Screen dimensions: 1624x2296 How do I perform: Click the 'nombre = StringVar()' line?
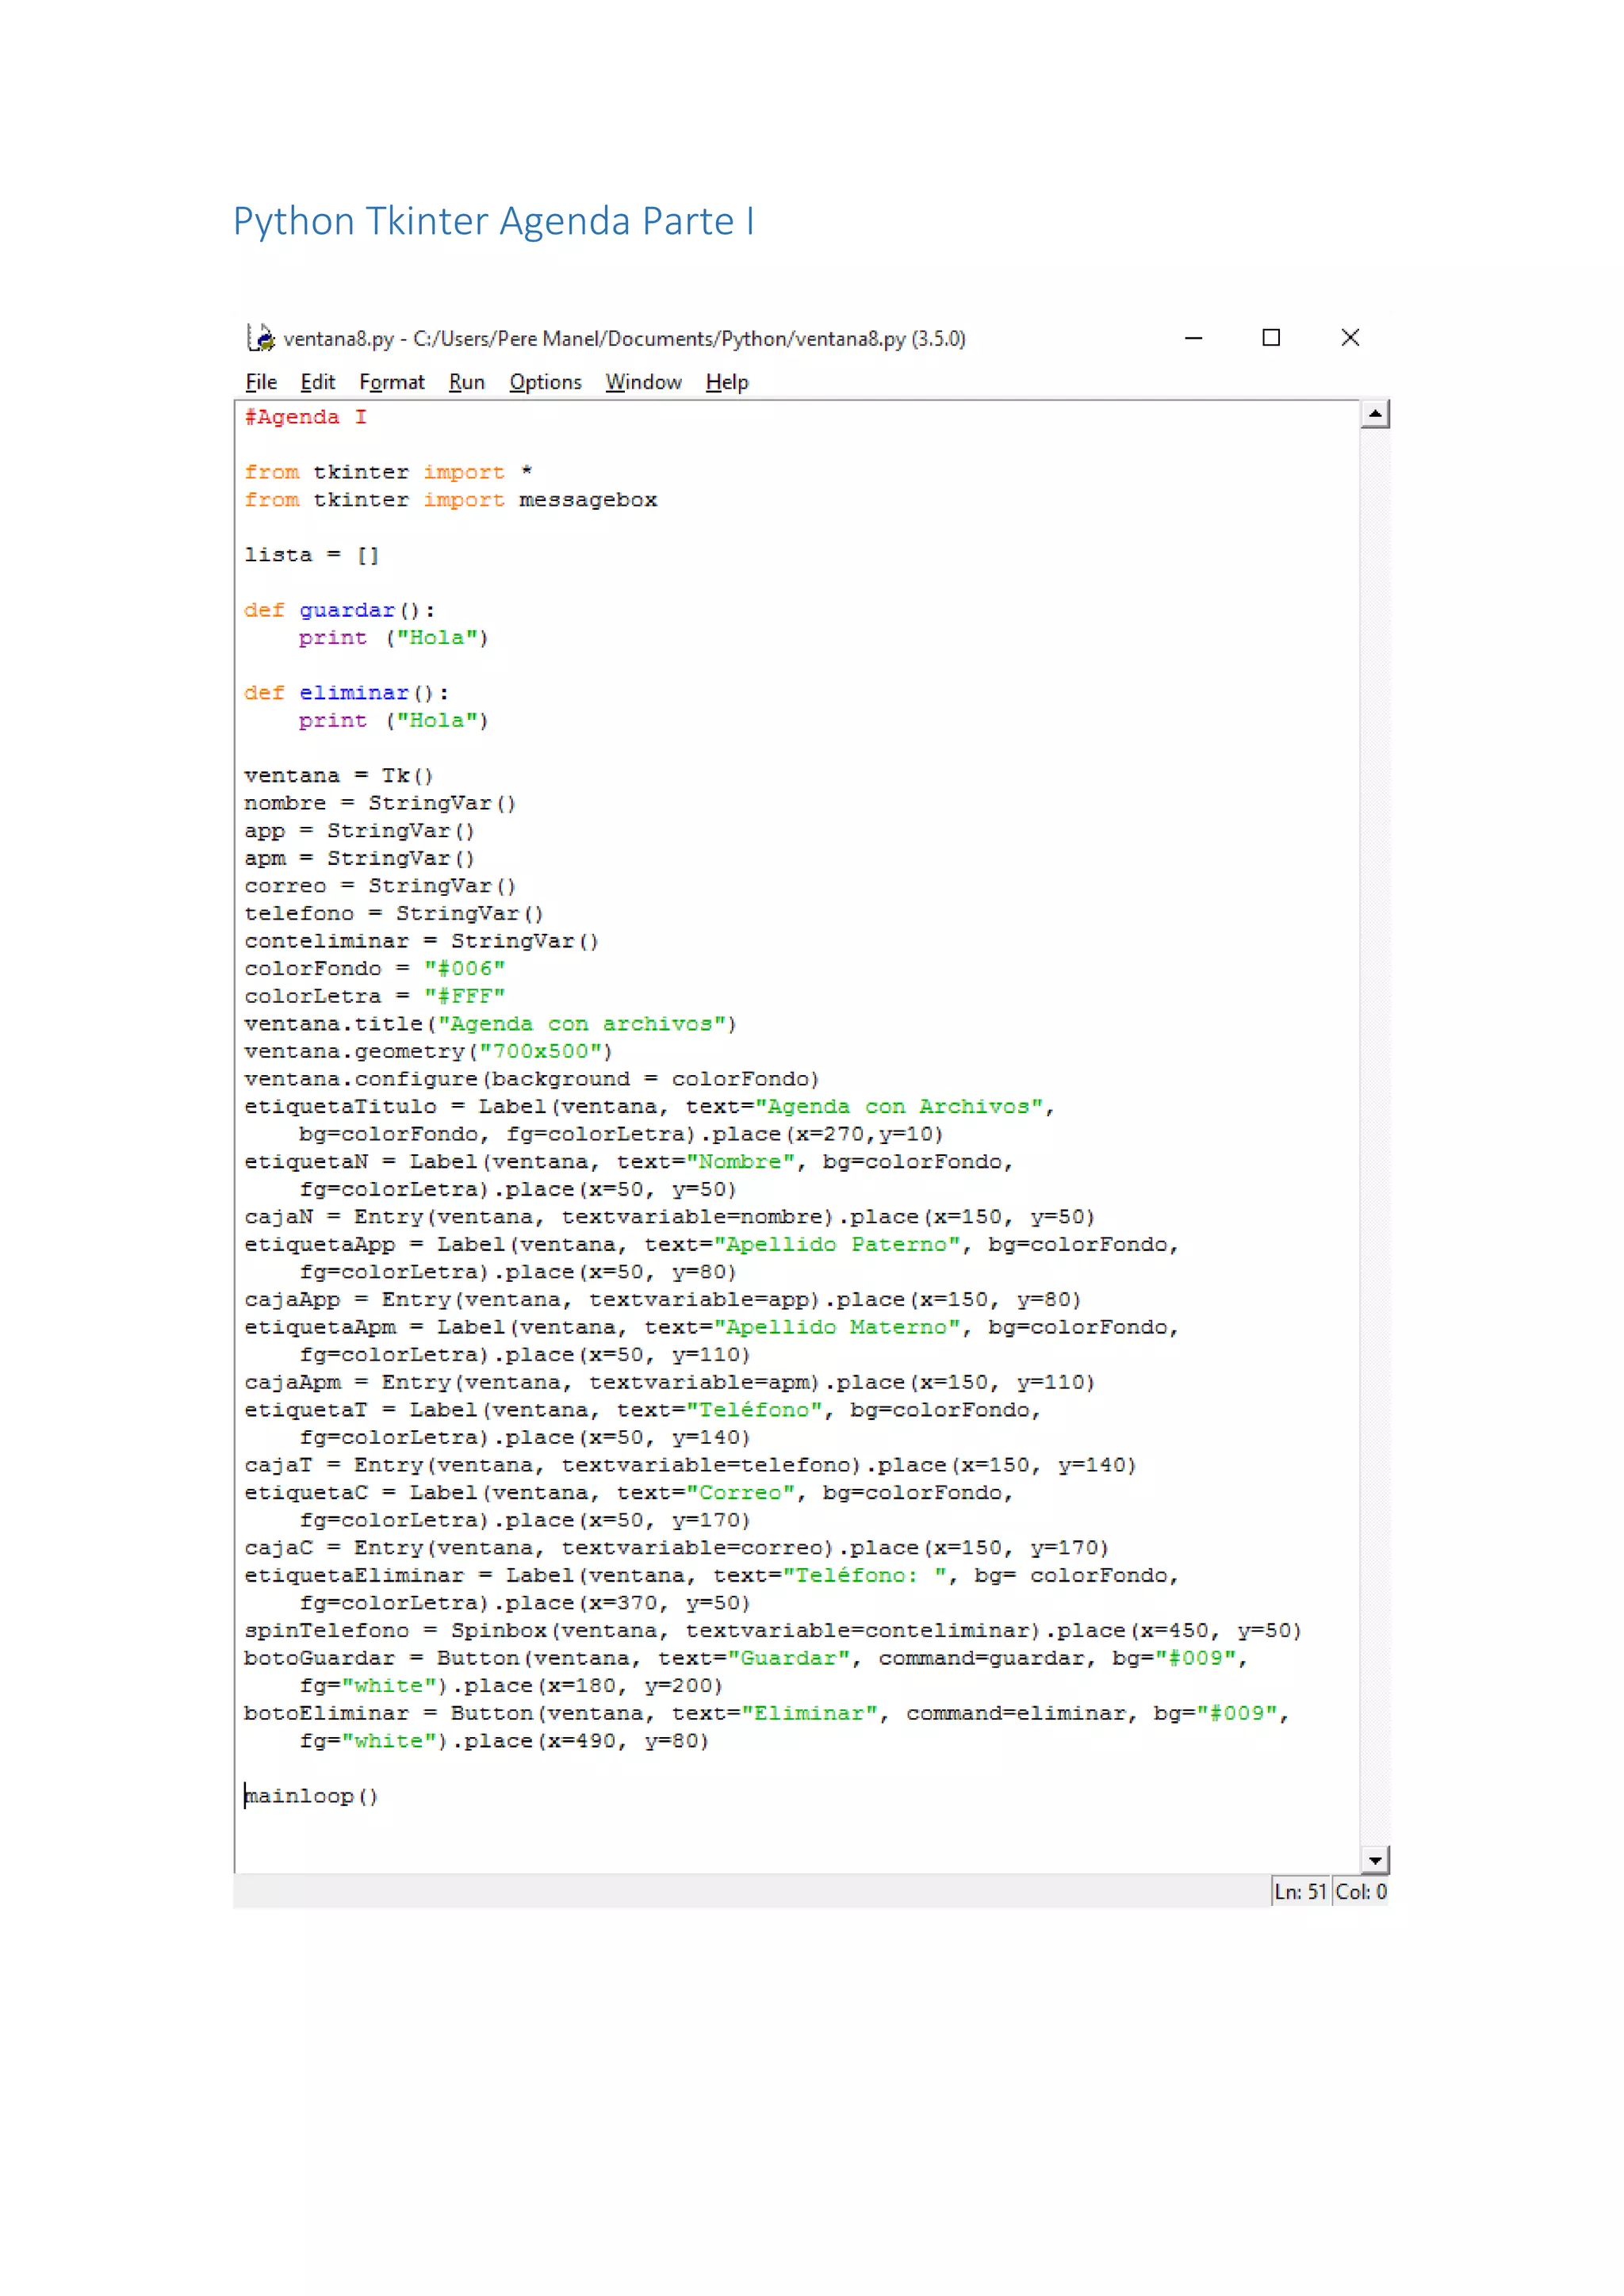[x=380, y=803]
